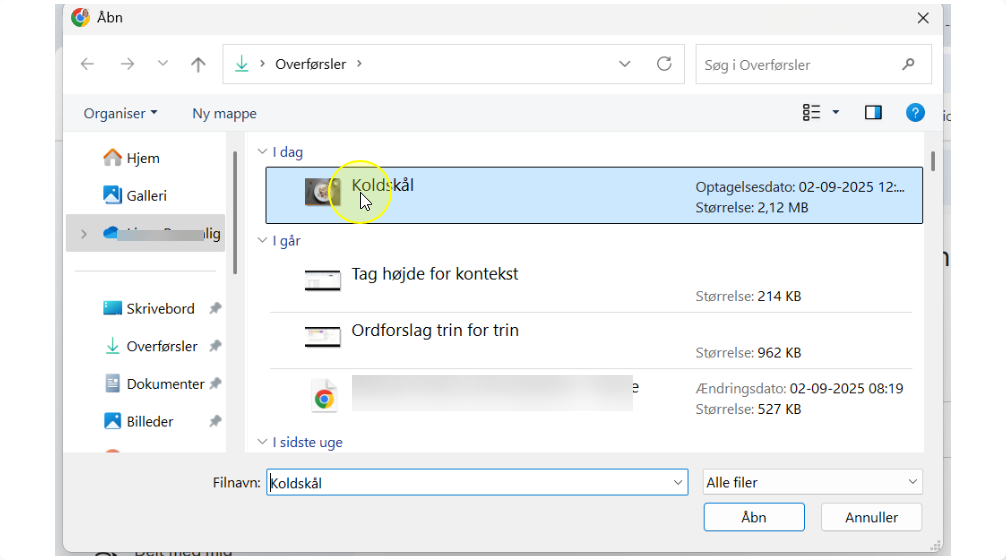Click the Filnavn text field
This screenshot has width=1006, height=560.
click(470, 482)
